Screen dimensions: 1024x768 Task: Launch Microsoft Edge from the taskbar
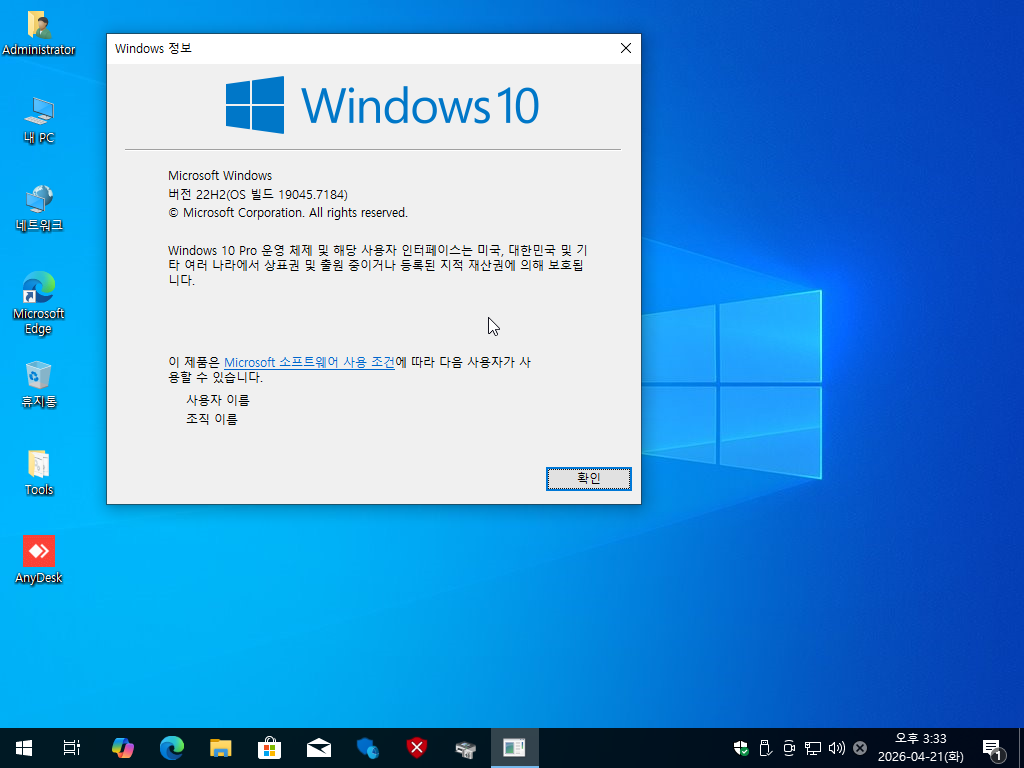[172, 748]
